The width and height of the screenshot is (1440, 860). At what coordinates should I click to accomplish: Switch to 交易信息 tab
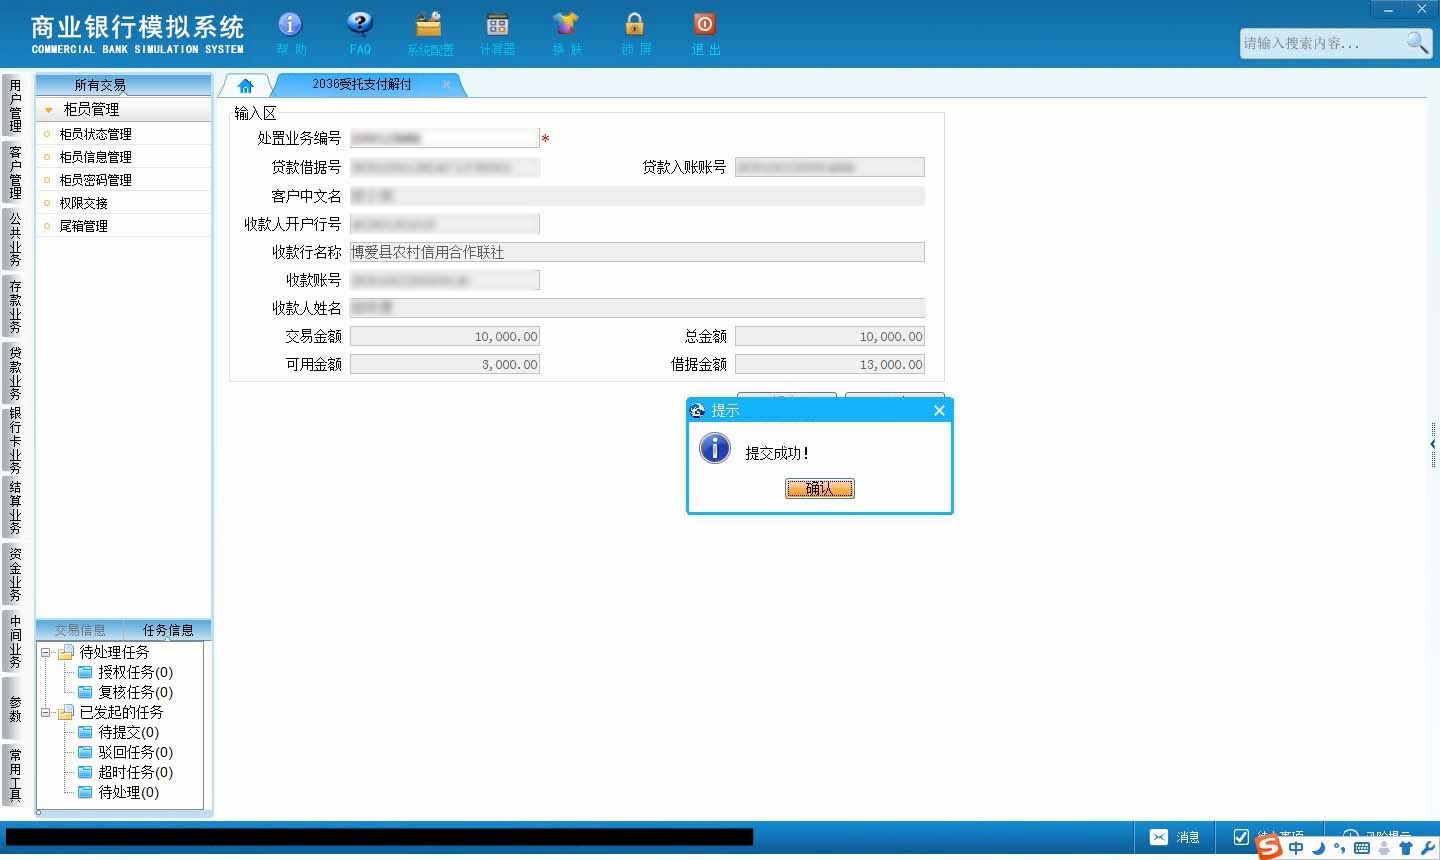pos(80,630)
